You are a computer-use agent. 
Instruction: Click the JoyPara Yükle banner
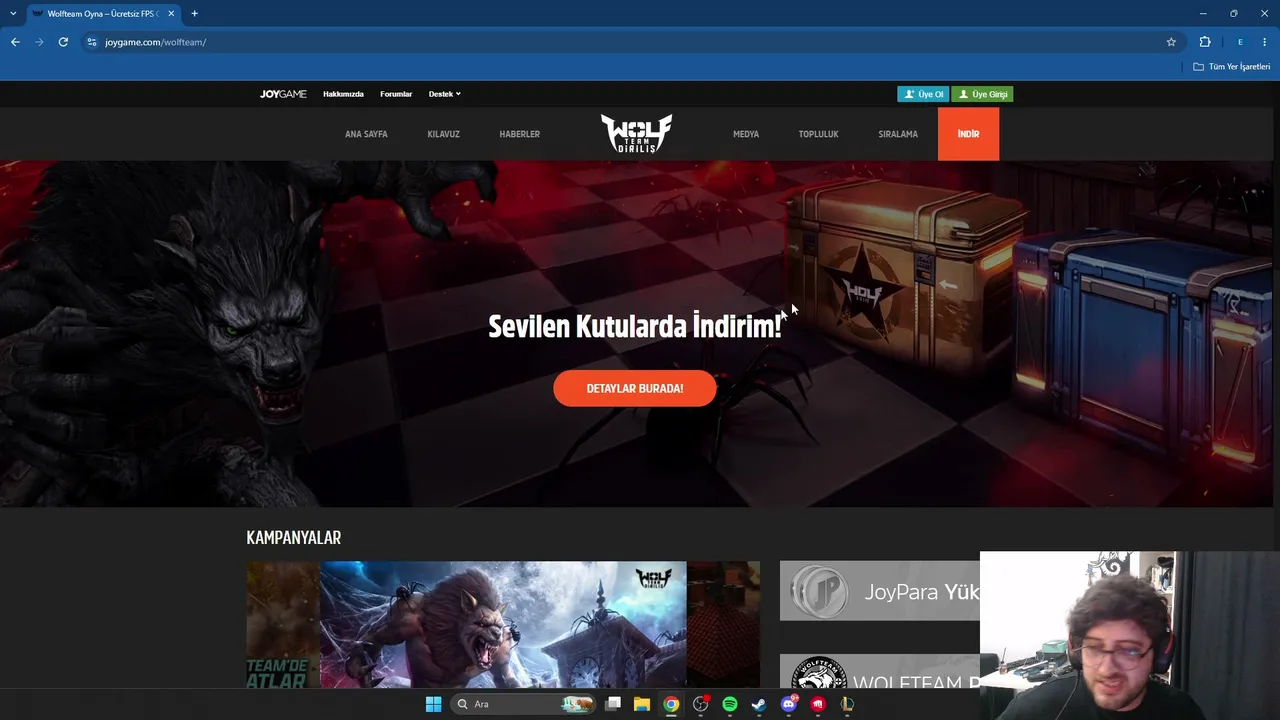tap(880, 591)
